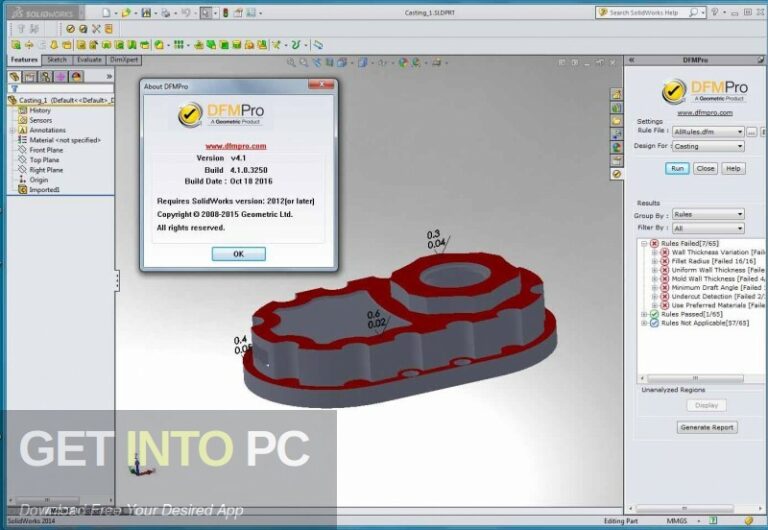
Task: Click the File Explorer folder task pane tab
Action: click(x=617, y=120)
